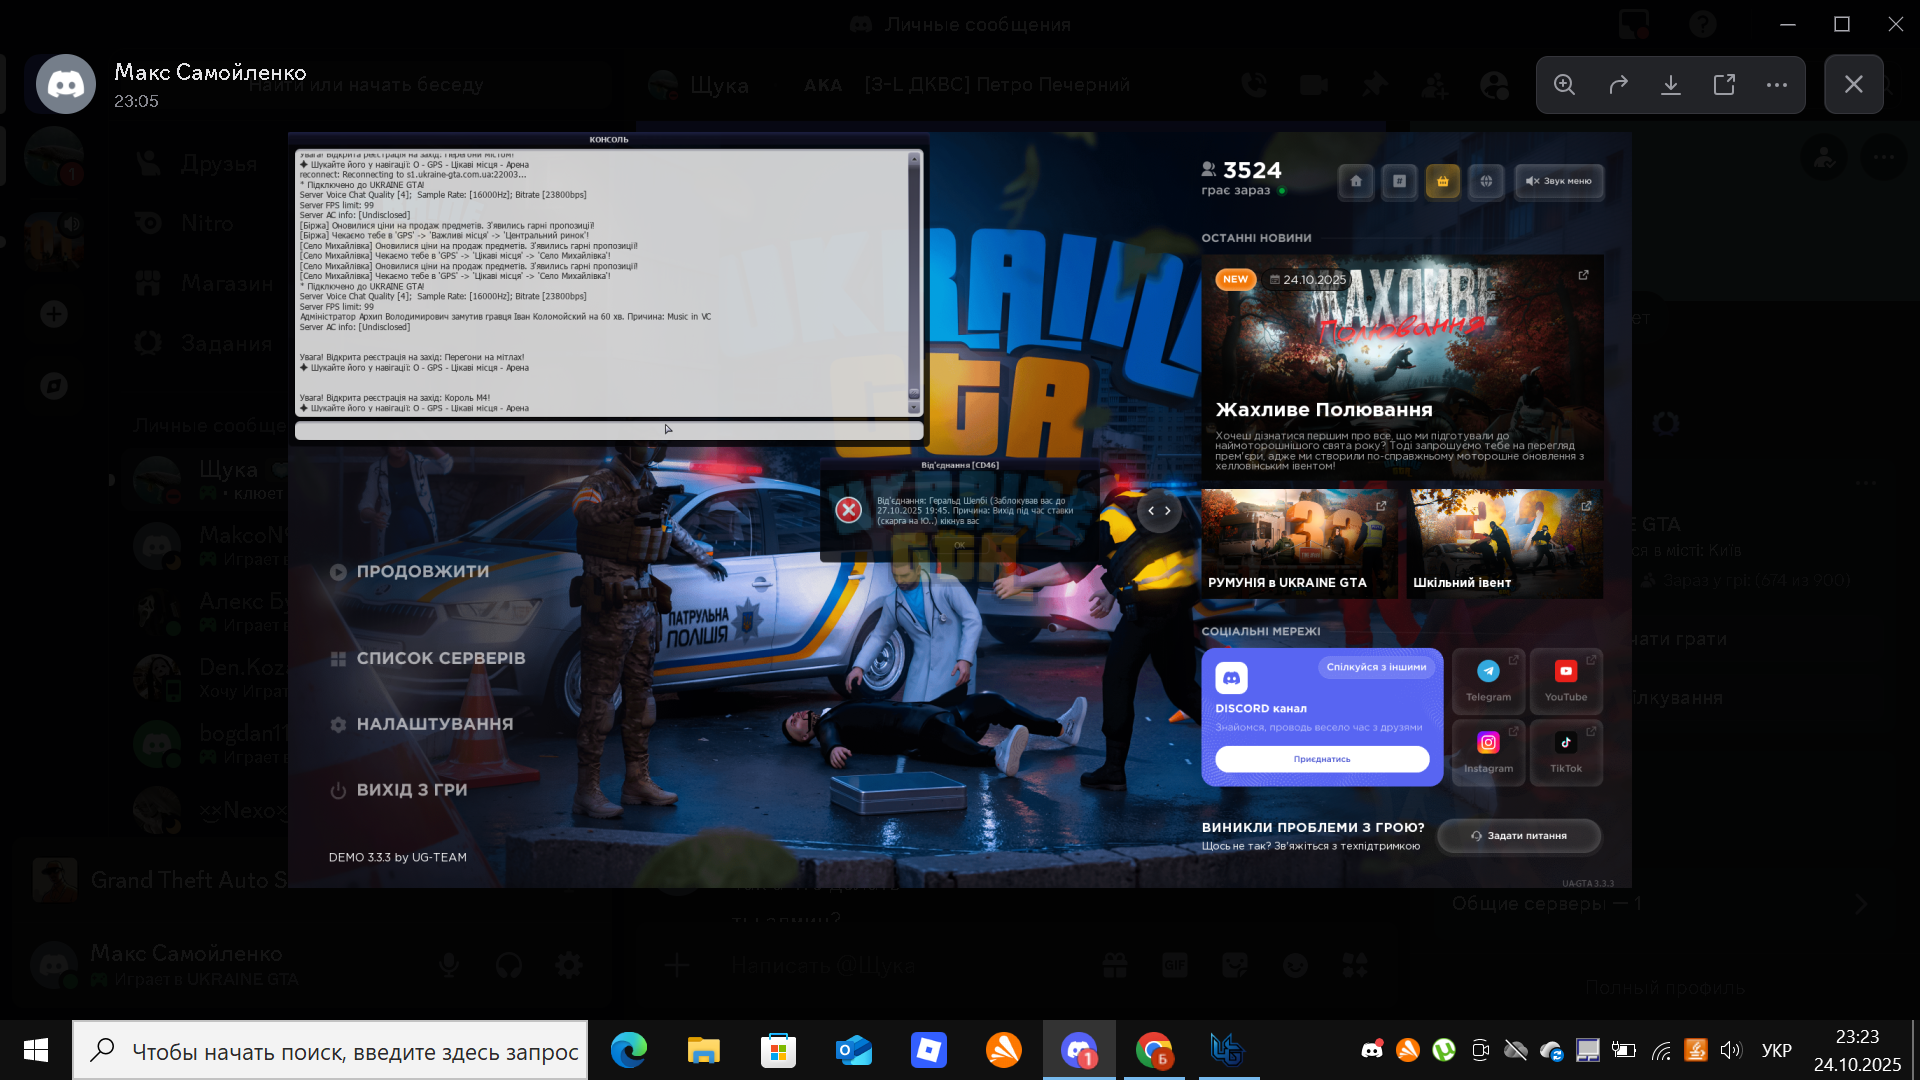Image resolution: width=1920 pixels, height=1080 pixels.
Task: Open the yellow shop basket button
Action: point(1443,181)
